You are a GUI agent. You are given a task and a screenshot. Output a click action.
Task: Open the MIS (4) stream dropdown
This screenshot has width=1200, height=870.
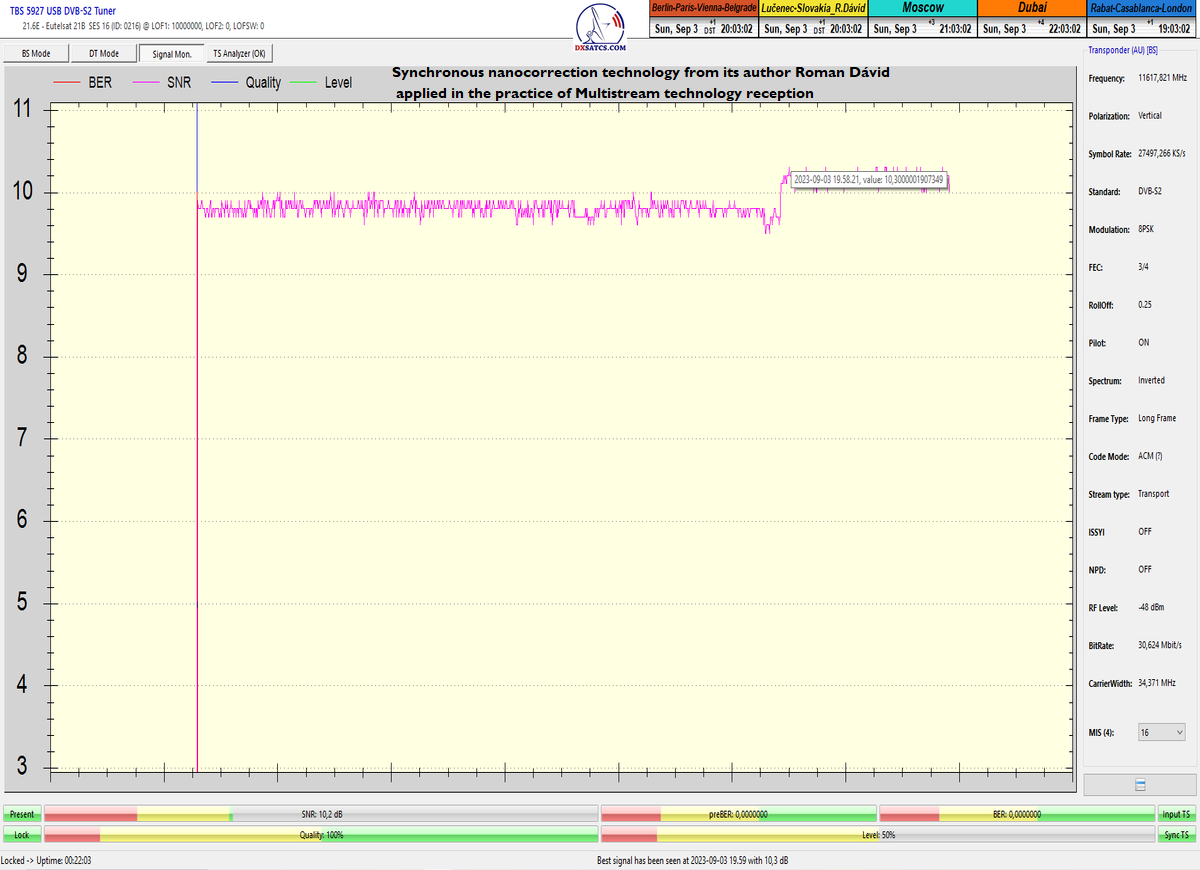pyautogui.click(x=1162, y=733)
